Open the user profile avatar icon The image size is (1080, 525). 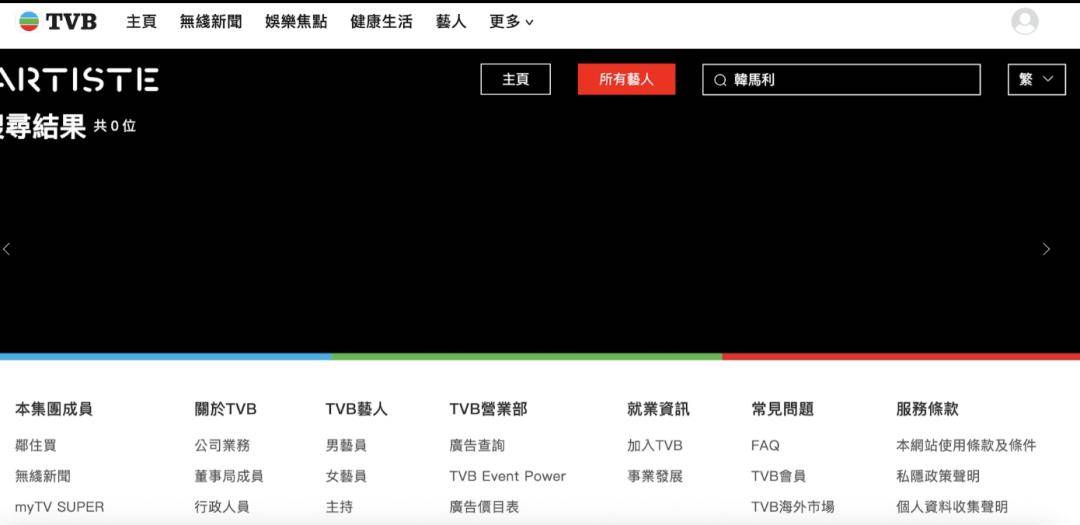[x=1024, y=21]
